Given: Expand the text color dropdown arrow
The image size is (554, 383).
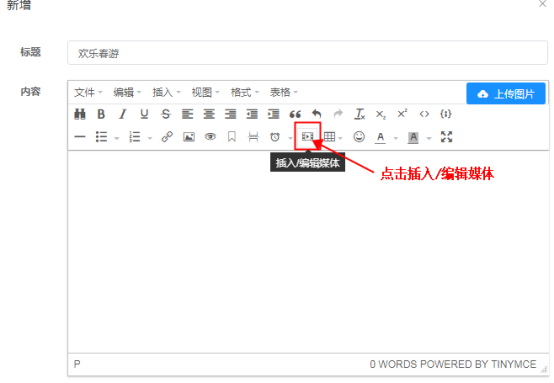Looking at the screenshot, I should tap(396, 139).
